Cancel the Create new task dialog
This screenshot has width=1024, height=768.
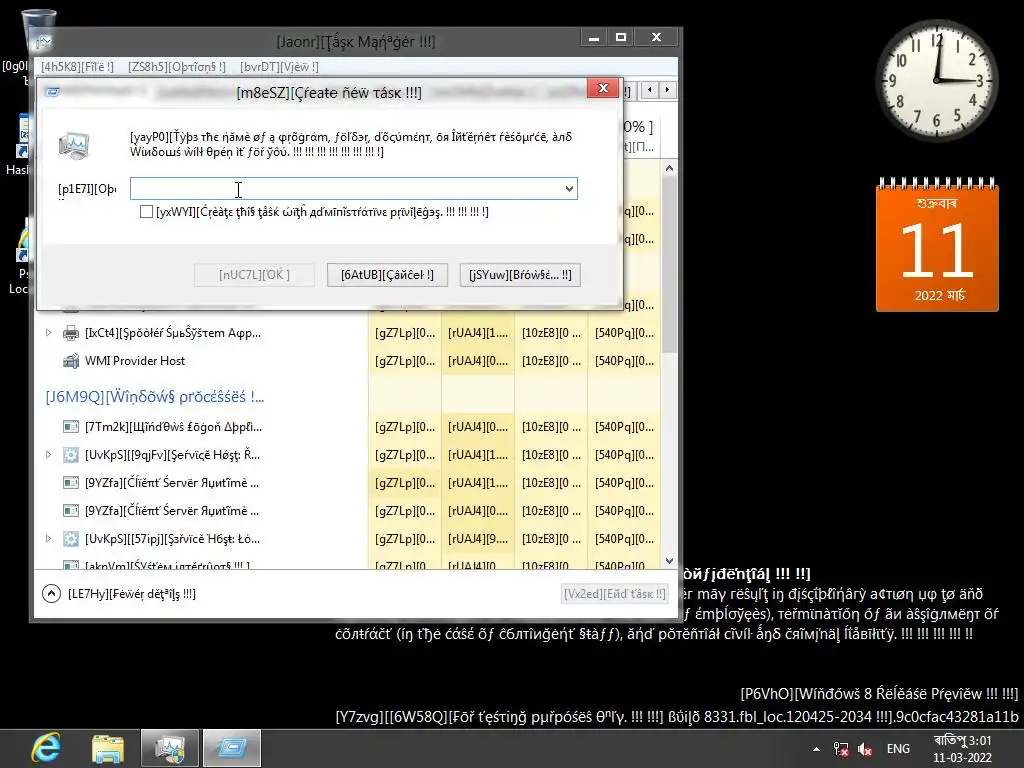387,275
